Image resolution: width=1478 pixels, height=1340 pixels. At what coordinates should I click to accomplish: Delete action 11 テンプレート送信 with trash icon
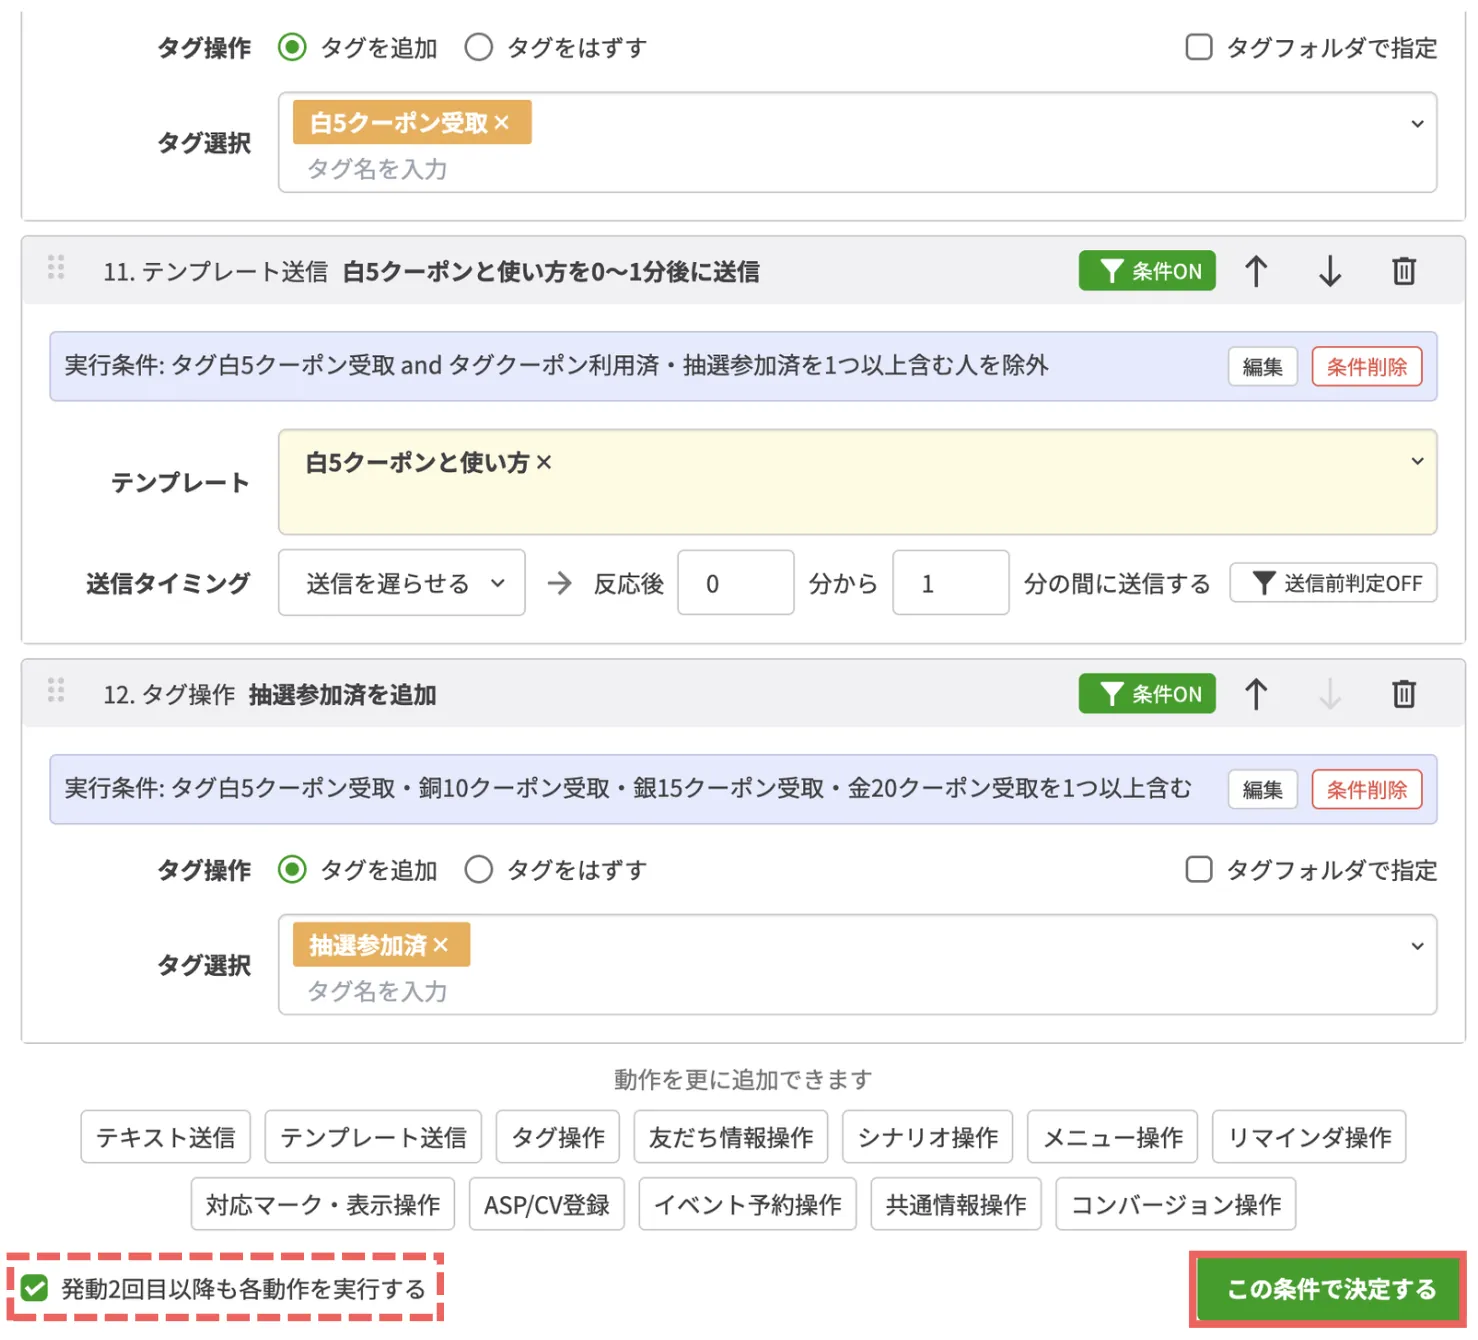(1404, 271)
